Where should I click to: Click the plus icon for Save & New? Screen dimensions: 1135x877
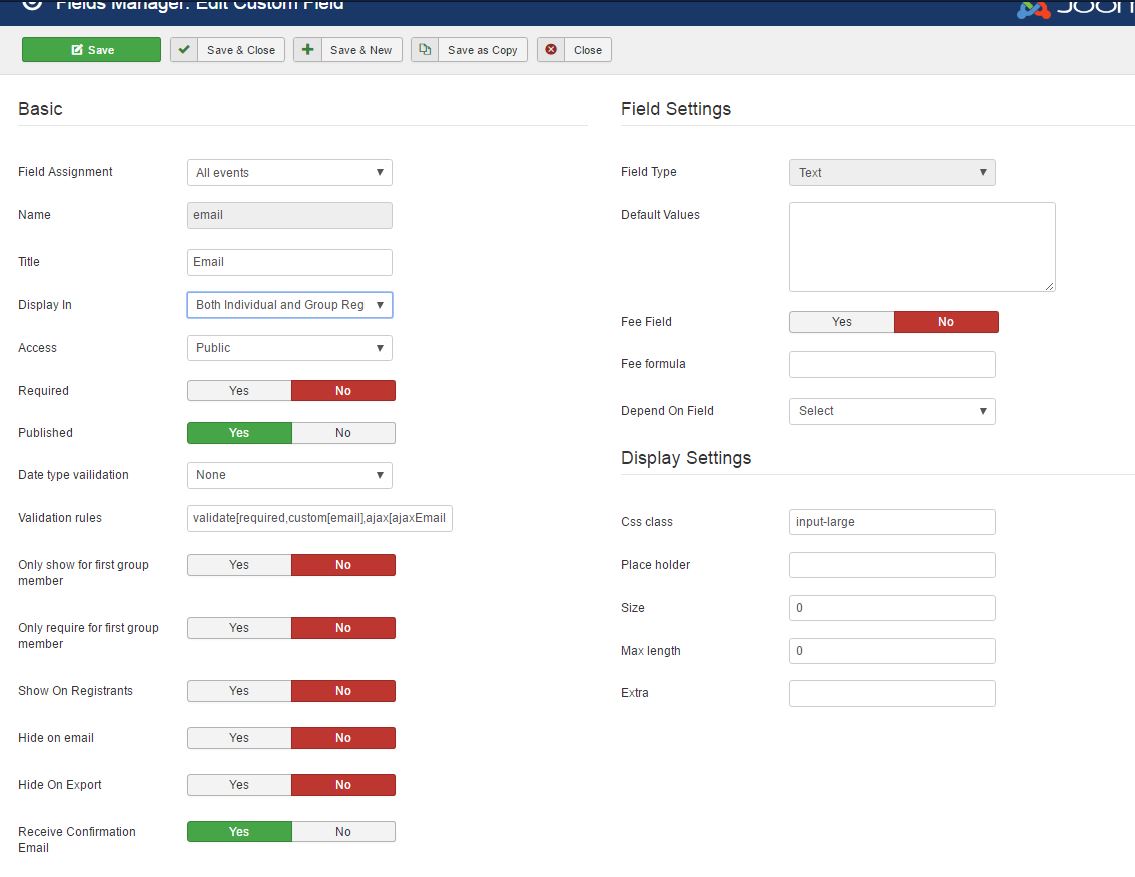pos(307,50)
